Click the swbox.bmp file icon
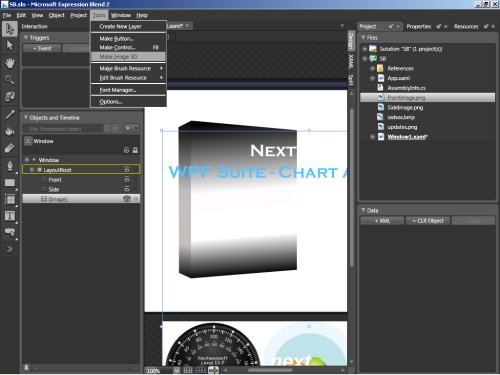The height and width of the screenshot is (375, 500). pos(381,117)
